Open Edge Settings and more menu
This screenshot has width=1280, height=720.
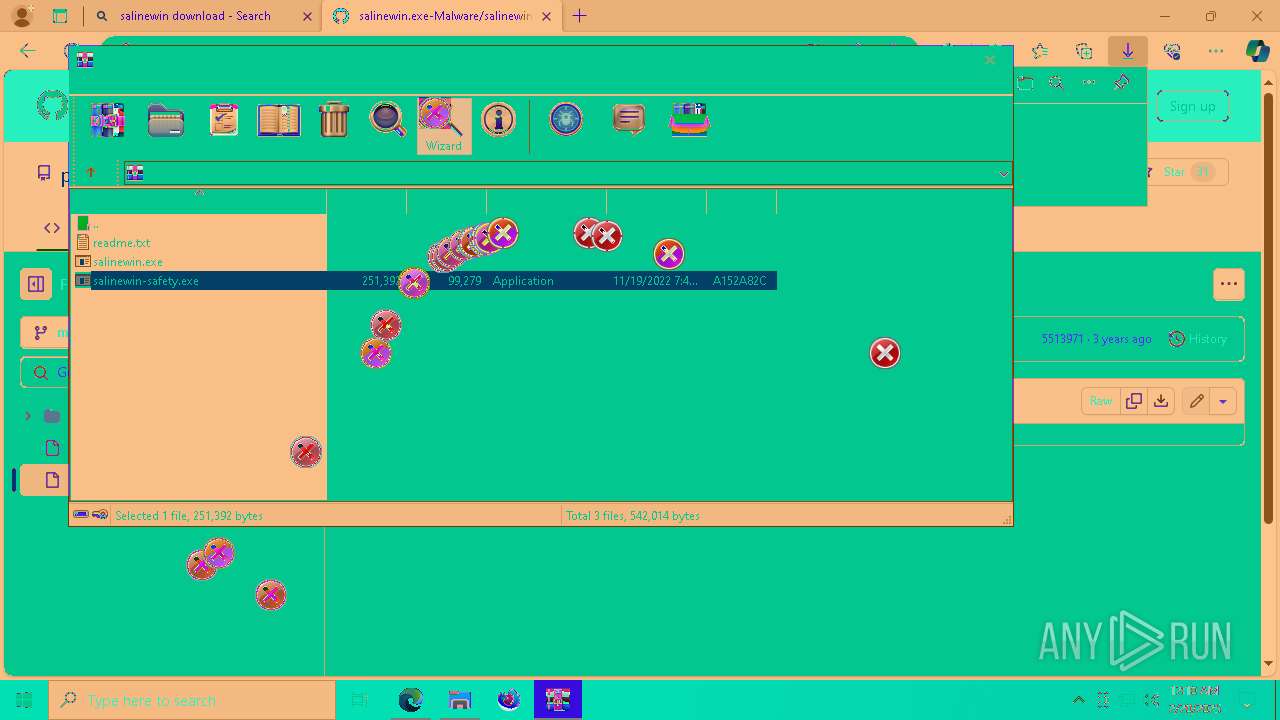(x=1216, y=52)
